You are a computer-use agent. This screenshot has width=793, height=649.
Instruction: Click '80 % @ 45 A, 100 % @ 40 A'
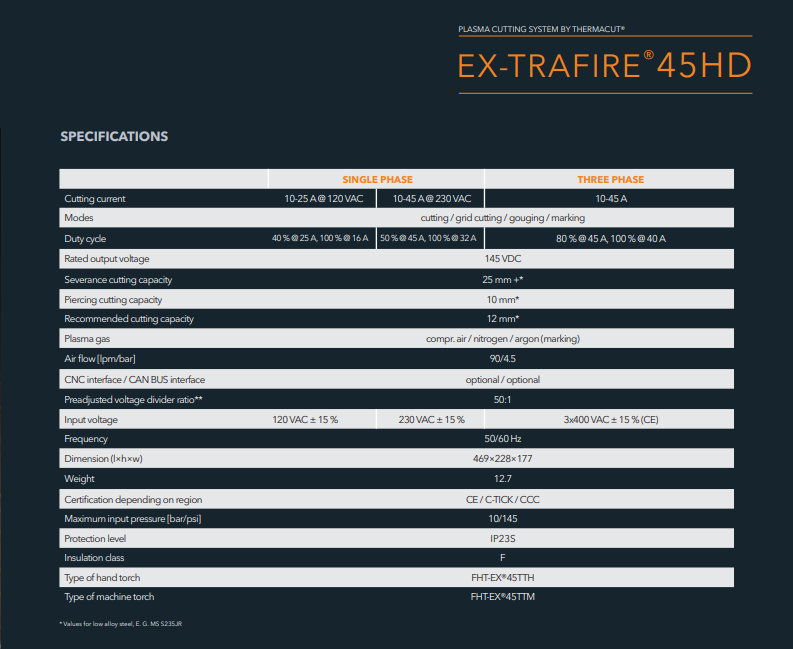pos(611,239)
